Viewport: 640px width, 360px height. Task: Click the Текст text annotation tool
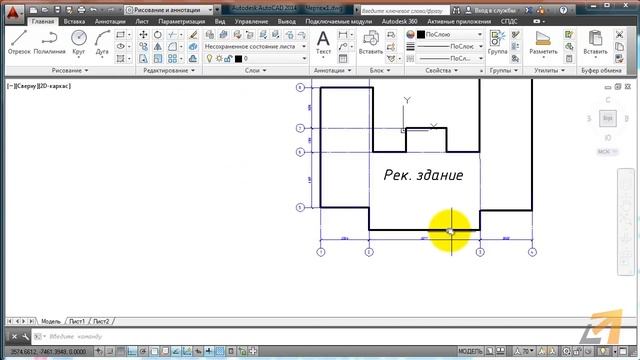click(x=323, y=43)
